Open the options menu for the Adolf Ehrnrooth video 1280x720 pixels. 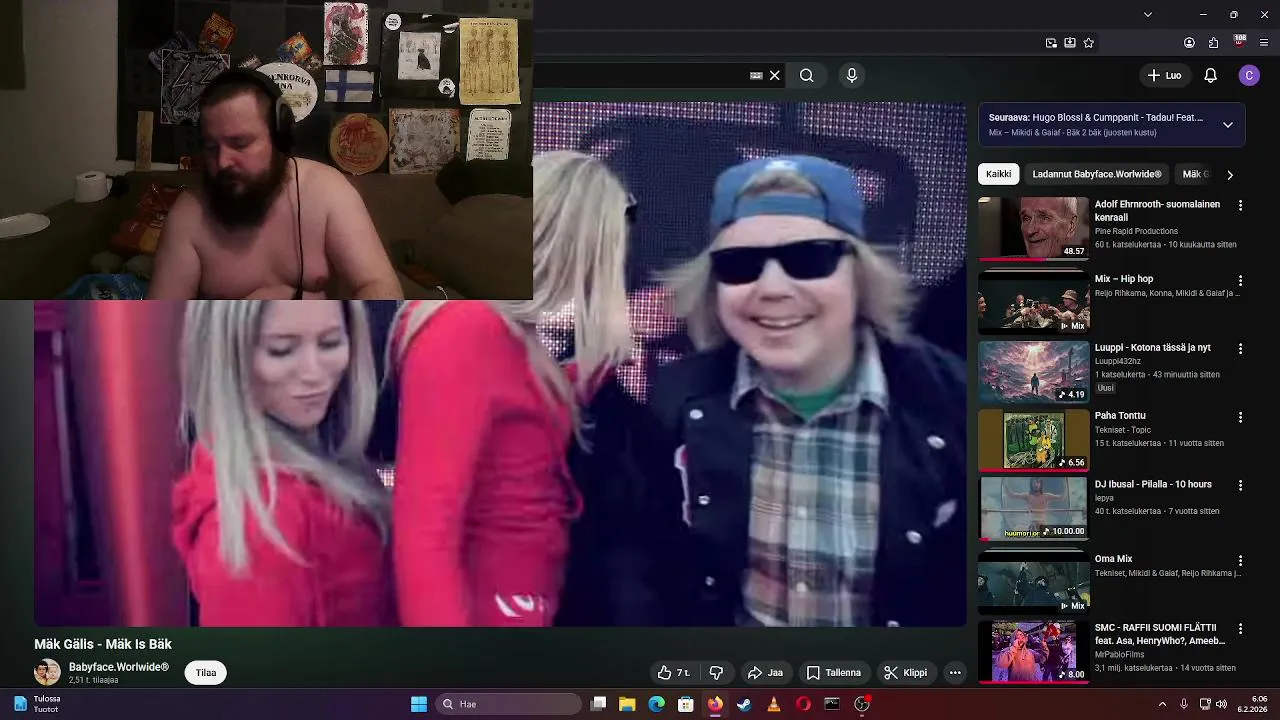click(1241, 205)
